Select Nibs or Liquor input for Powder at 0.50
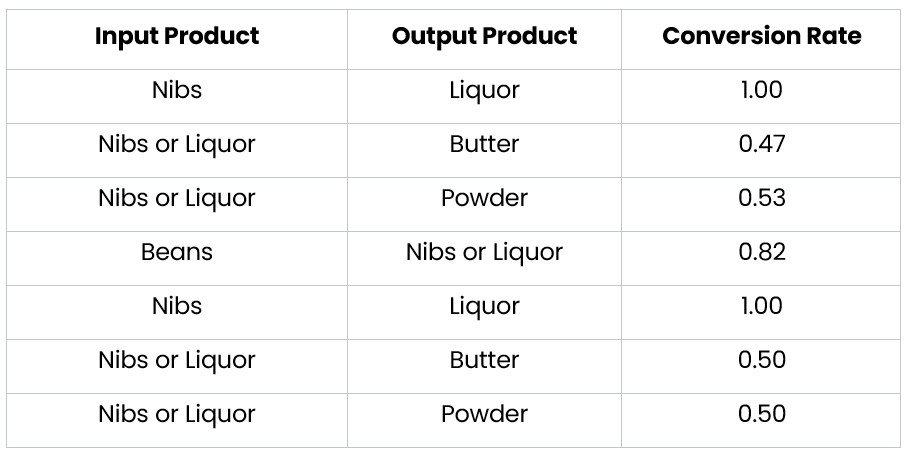The height and width of the screenshot is (458, 907). [x=177, y=414]
